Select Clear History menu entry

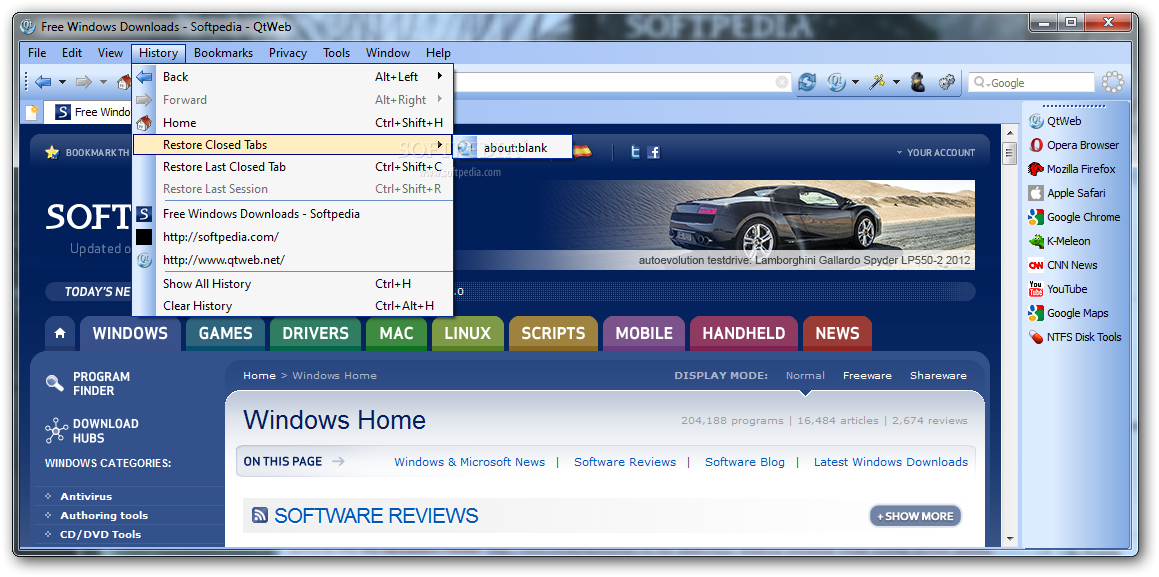(x=293, y=306)
